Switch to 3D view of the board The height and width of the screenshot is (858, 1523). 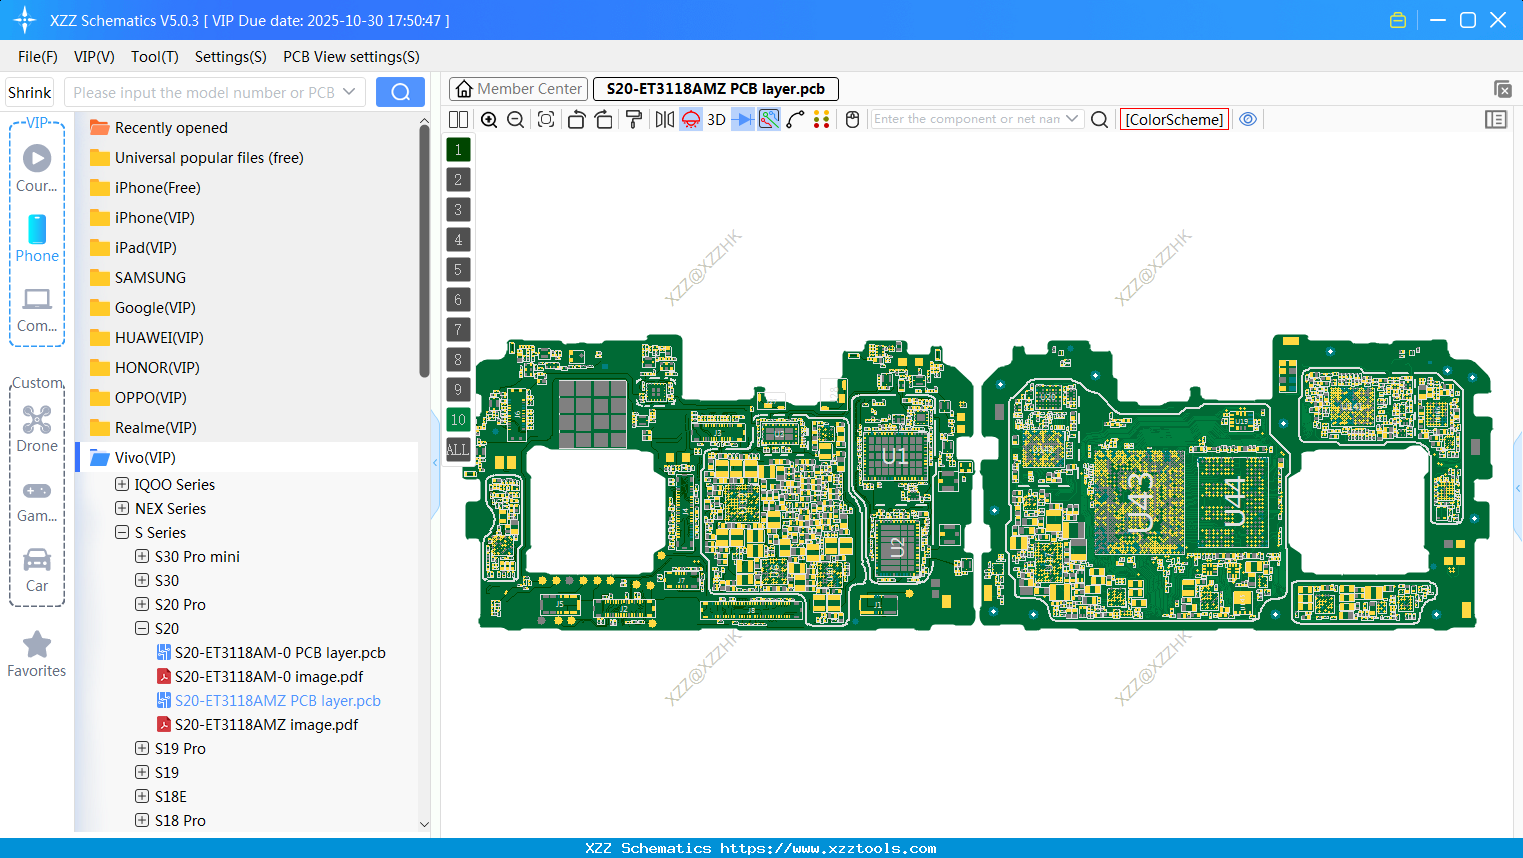coord(716,120)
